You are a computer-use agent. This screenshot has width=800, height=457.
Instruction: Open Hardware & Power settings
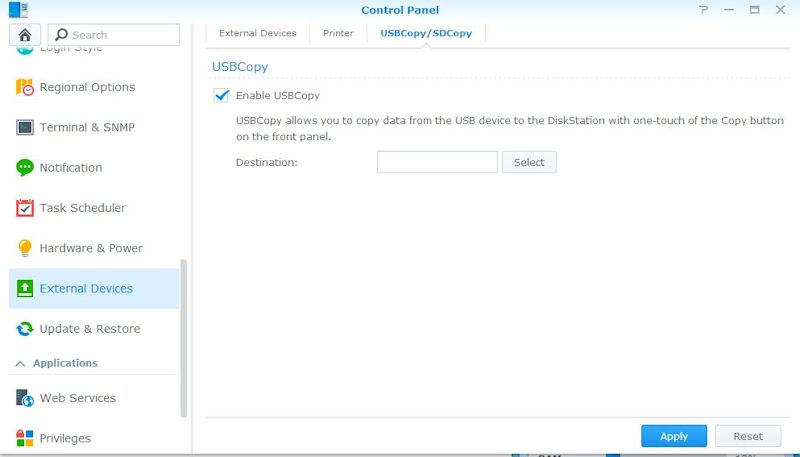(x=94, y=248)
